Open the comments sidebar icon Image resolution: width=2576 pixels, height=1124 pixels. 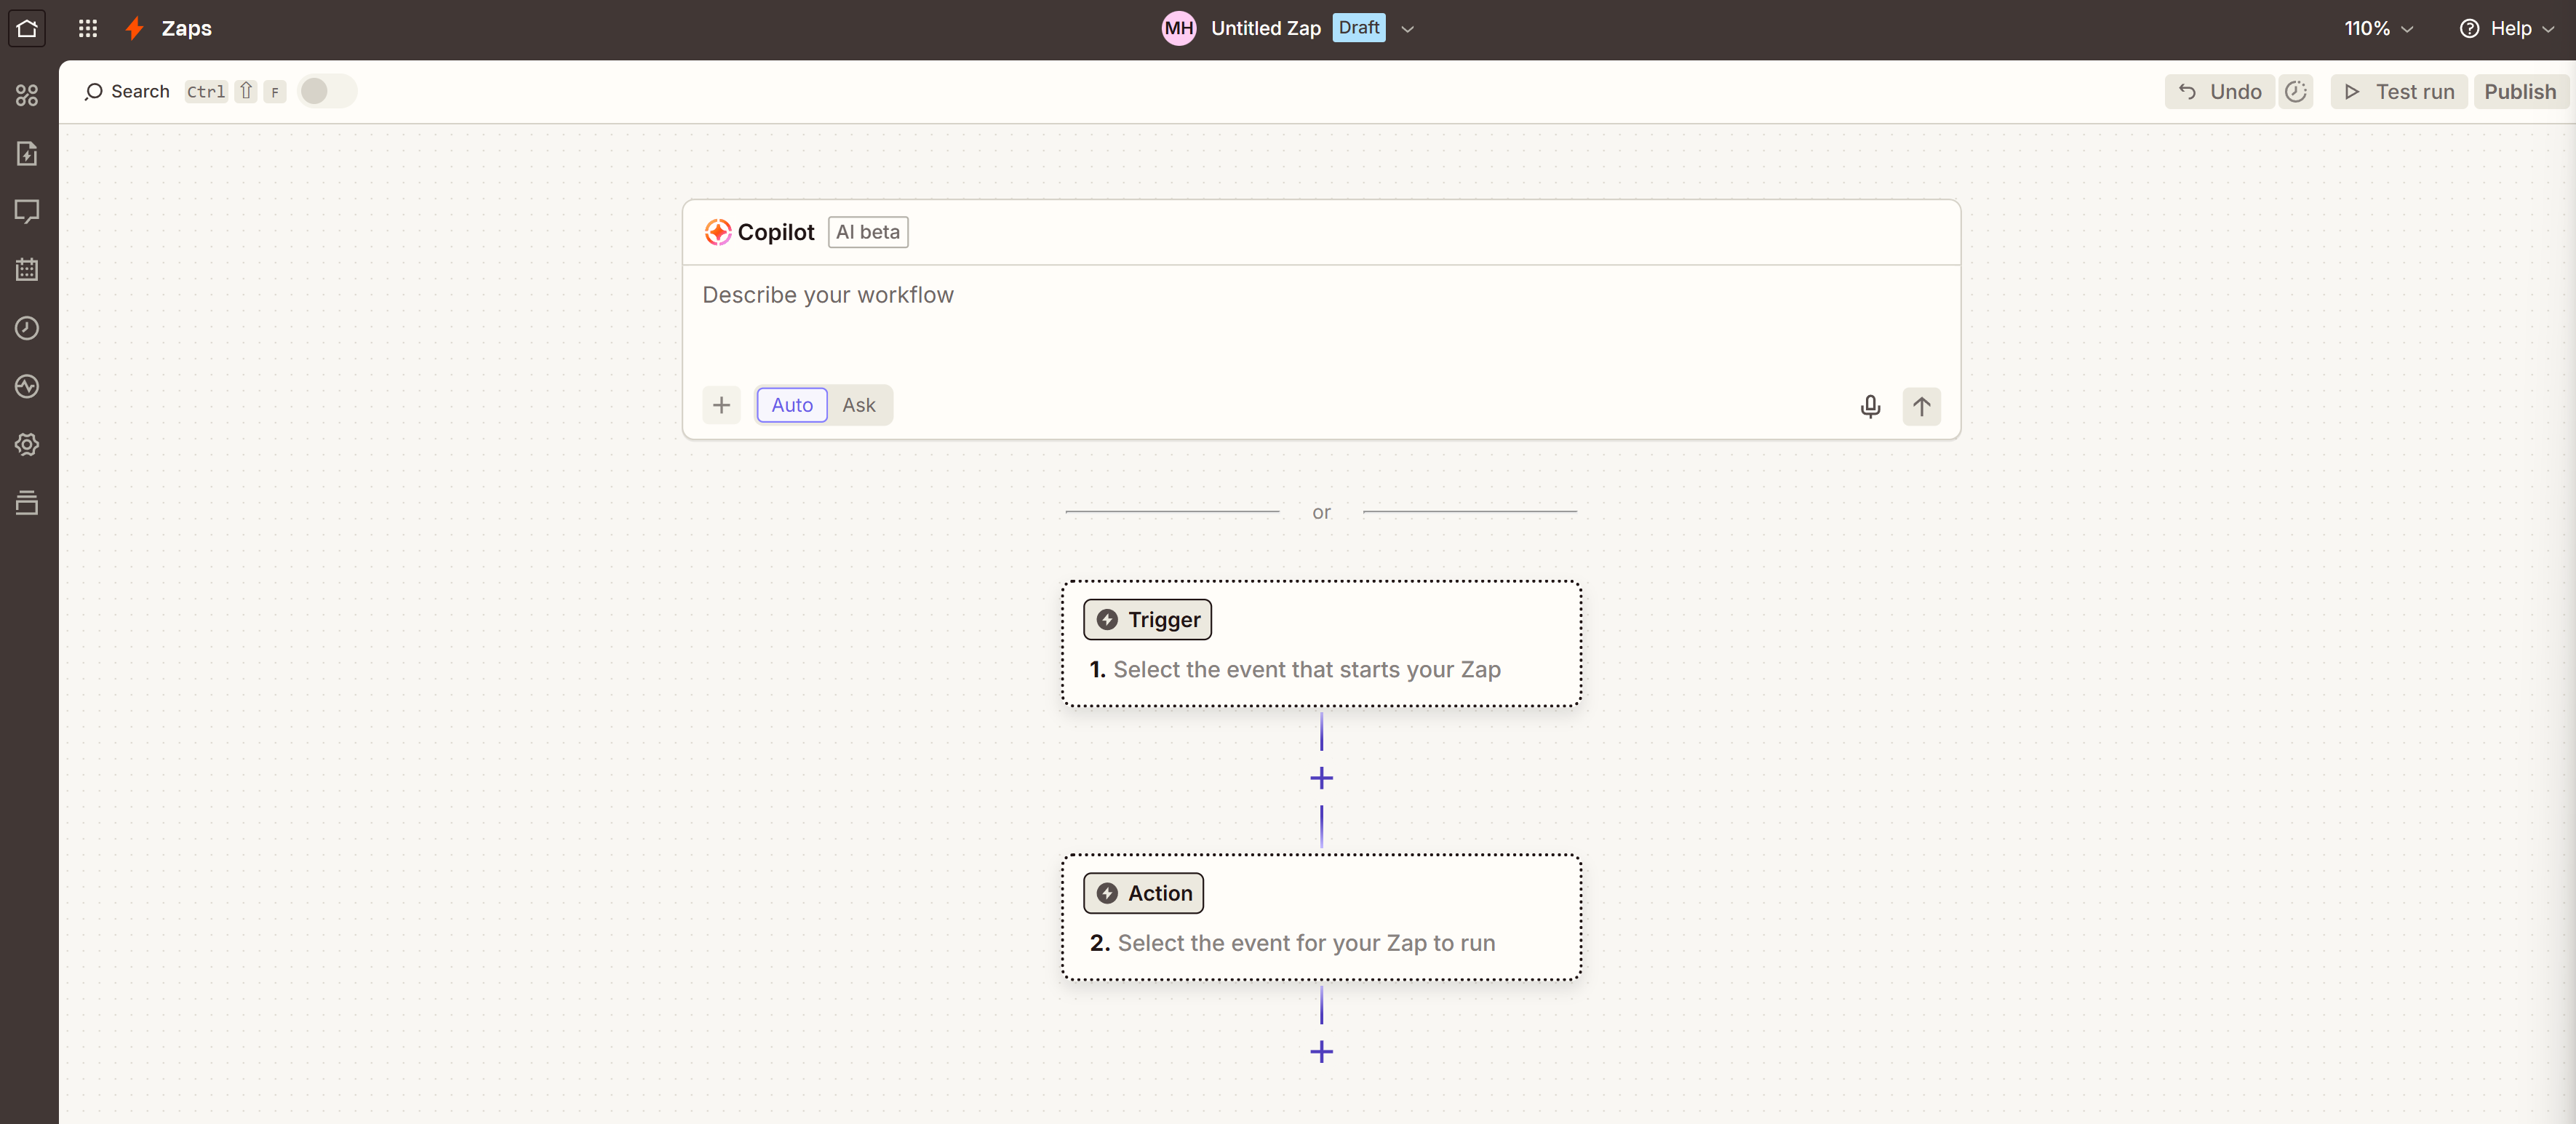(x=27, y=211)
